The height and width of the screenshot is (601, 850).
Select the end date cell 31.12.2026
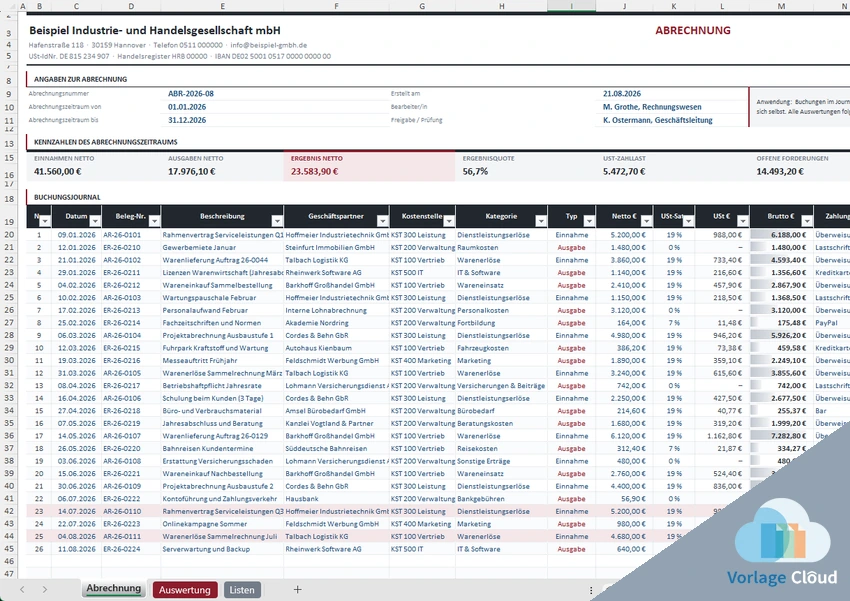pos(187,120)
